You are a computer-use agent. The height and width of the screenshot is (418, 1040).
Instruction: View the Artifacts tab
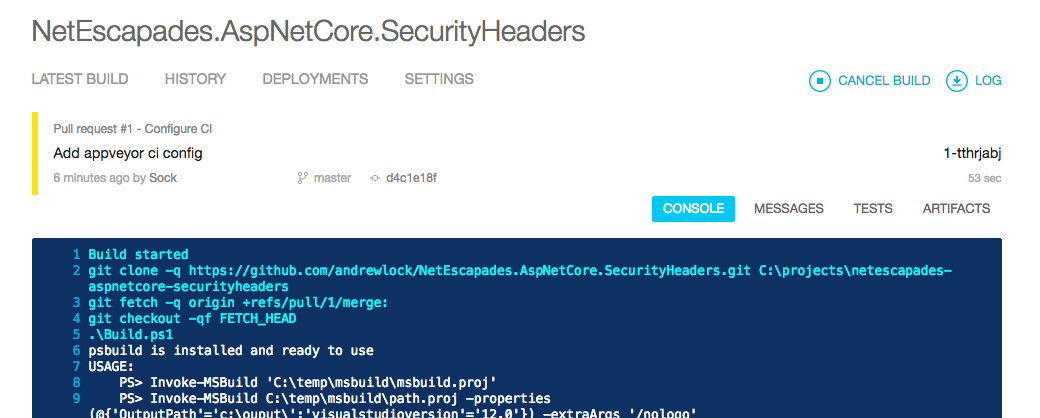click(956, 208)
